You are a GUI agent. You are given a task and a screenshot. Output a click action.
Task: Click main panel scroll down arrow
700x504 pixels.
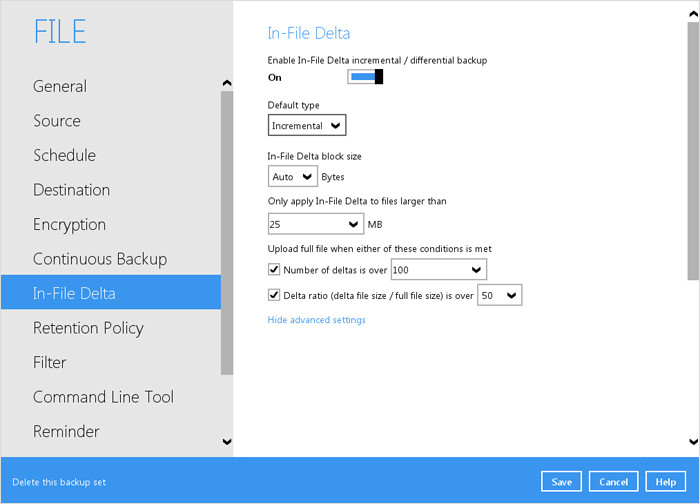693,442
